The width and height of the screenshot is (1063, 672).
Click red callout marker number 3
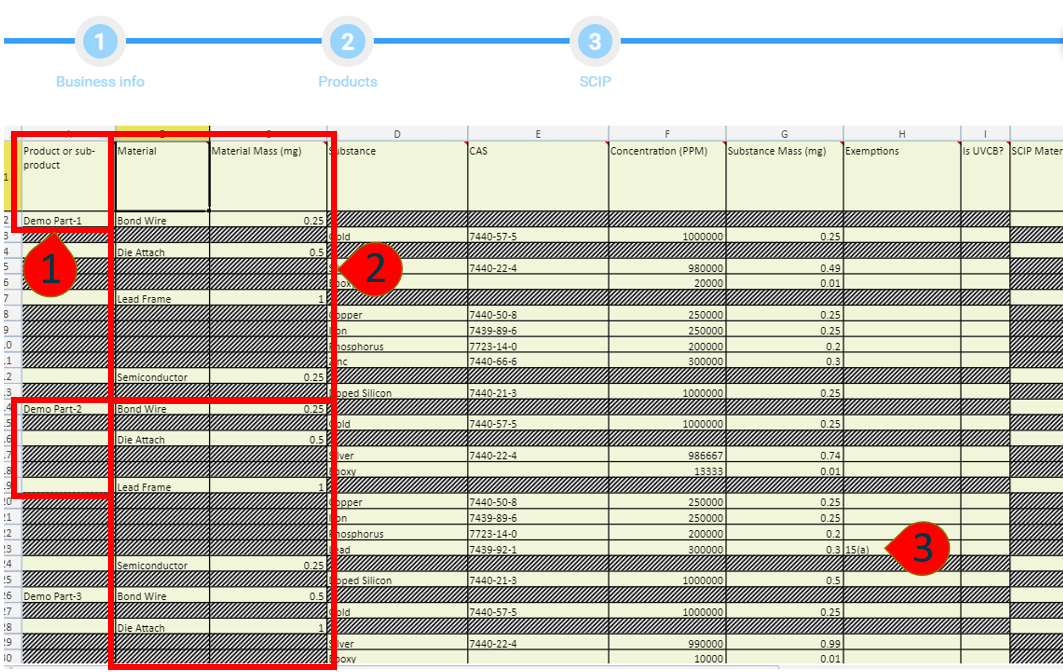pyautogui.click(x=921, y=548)
